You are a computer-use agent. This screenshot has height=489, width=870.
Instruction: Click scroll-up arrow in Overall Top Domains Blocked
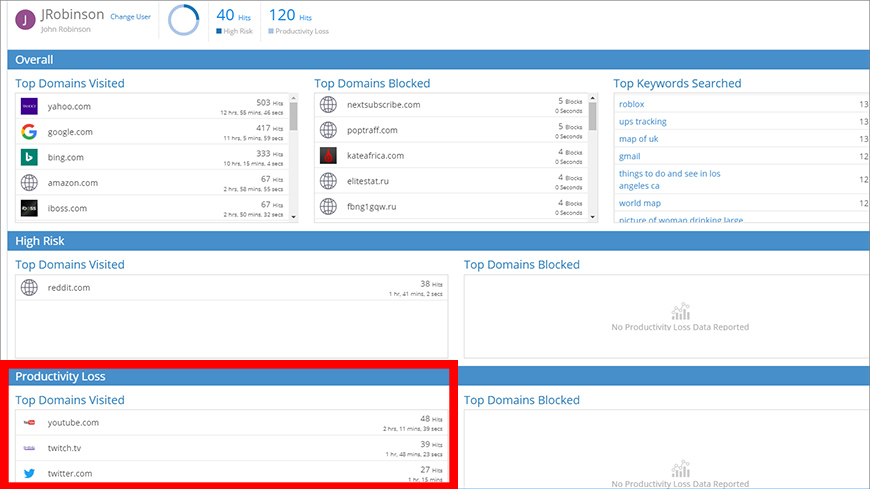[593, 98]
